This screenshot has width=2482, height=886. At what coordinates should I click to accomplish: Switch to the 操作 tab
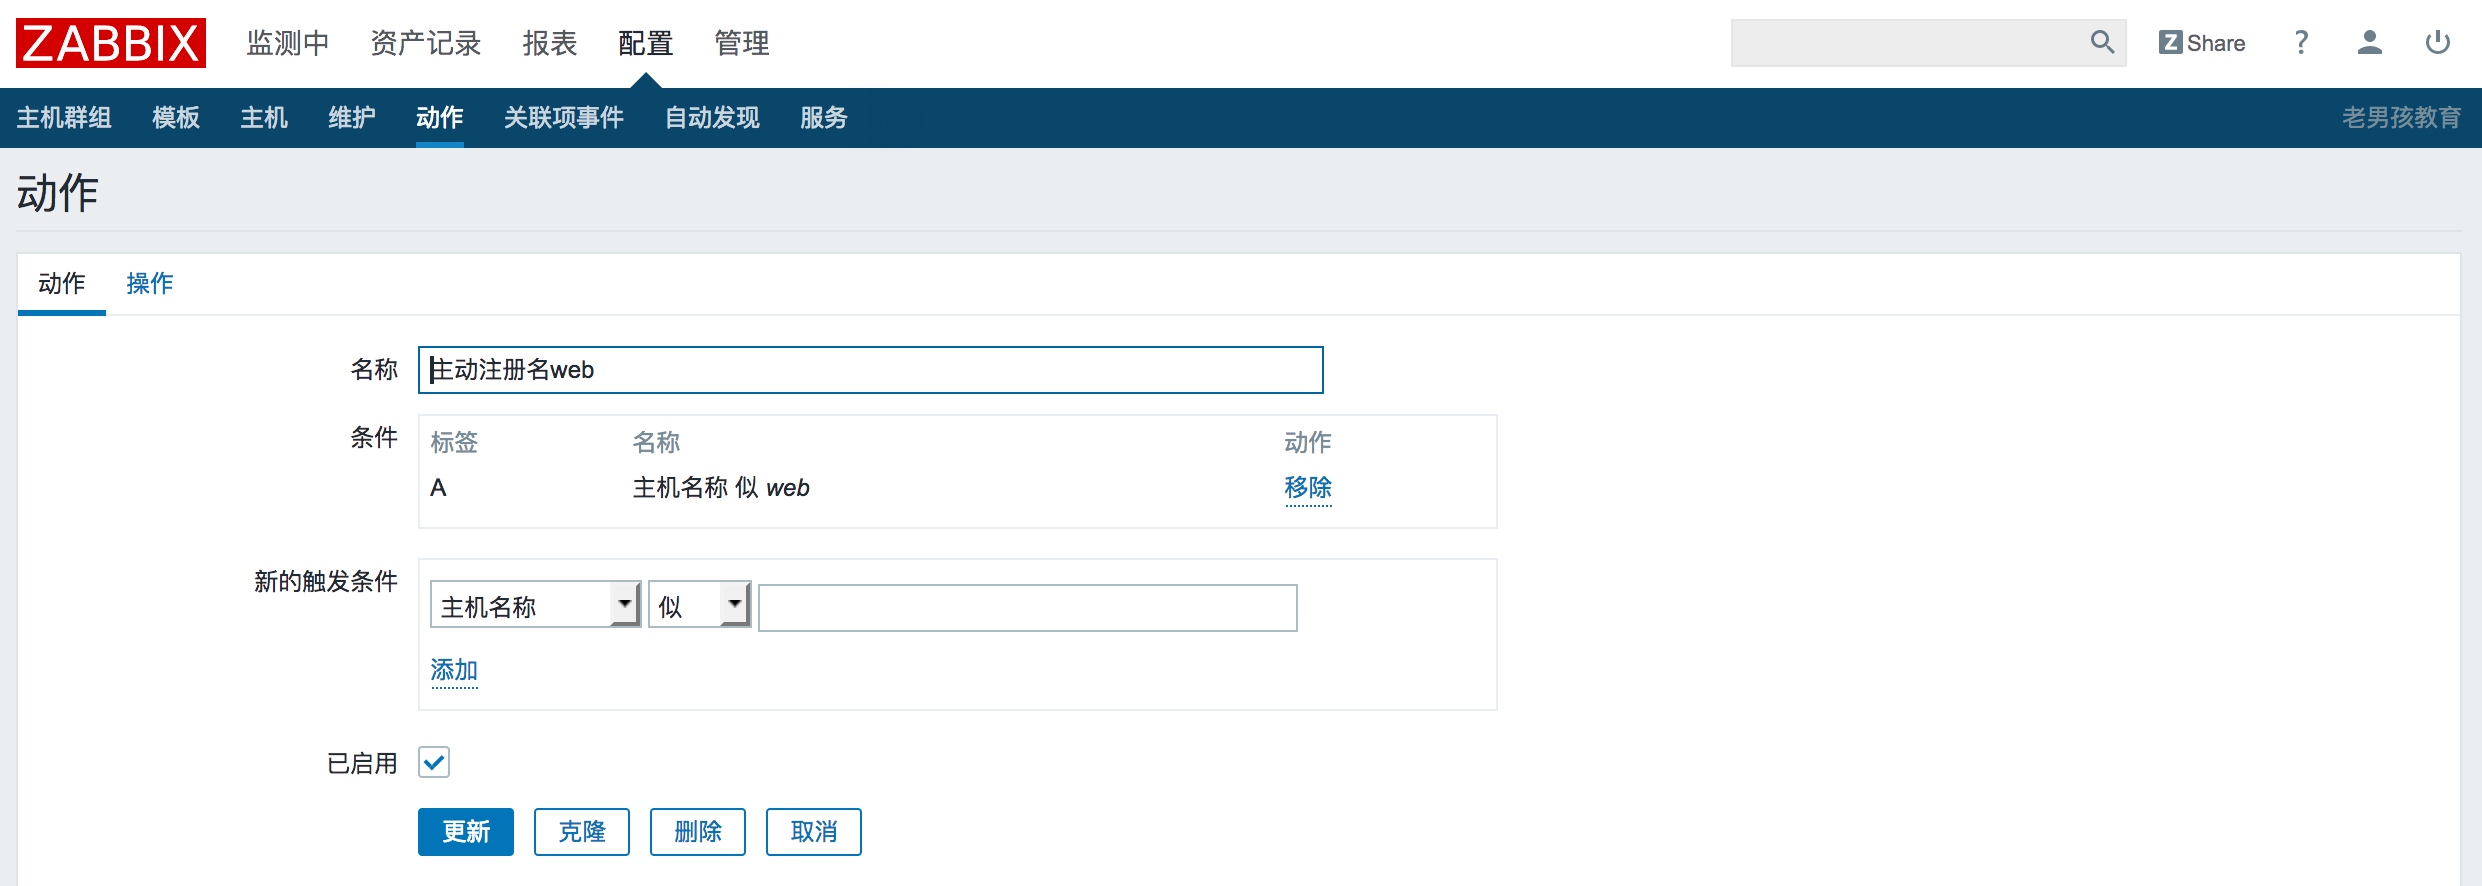[150, 283]
